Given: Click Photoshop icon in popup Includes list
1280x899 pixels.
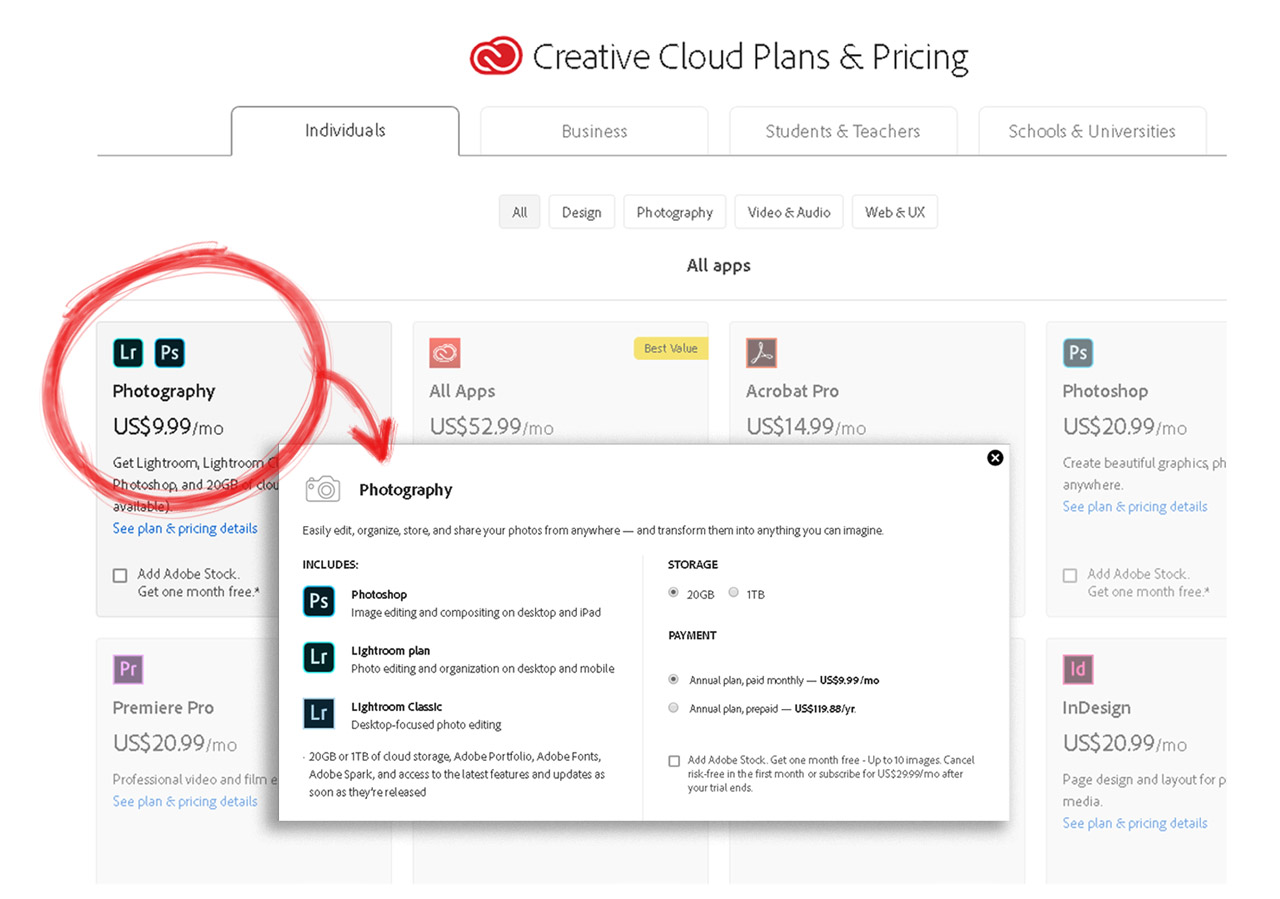Looking at the screenshot, I should (x=319, y=601).
